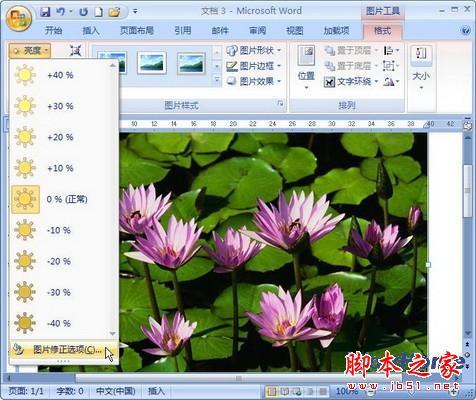
Task: Switch to print layout view icon
Action: coord(272,391)
